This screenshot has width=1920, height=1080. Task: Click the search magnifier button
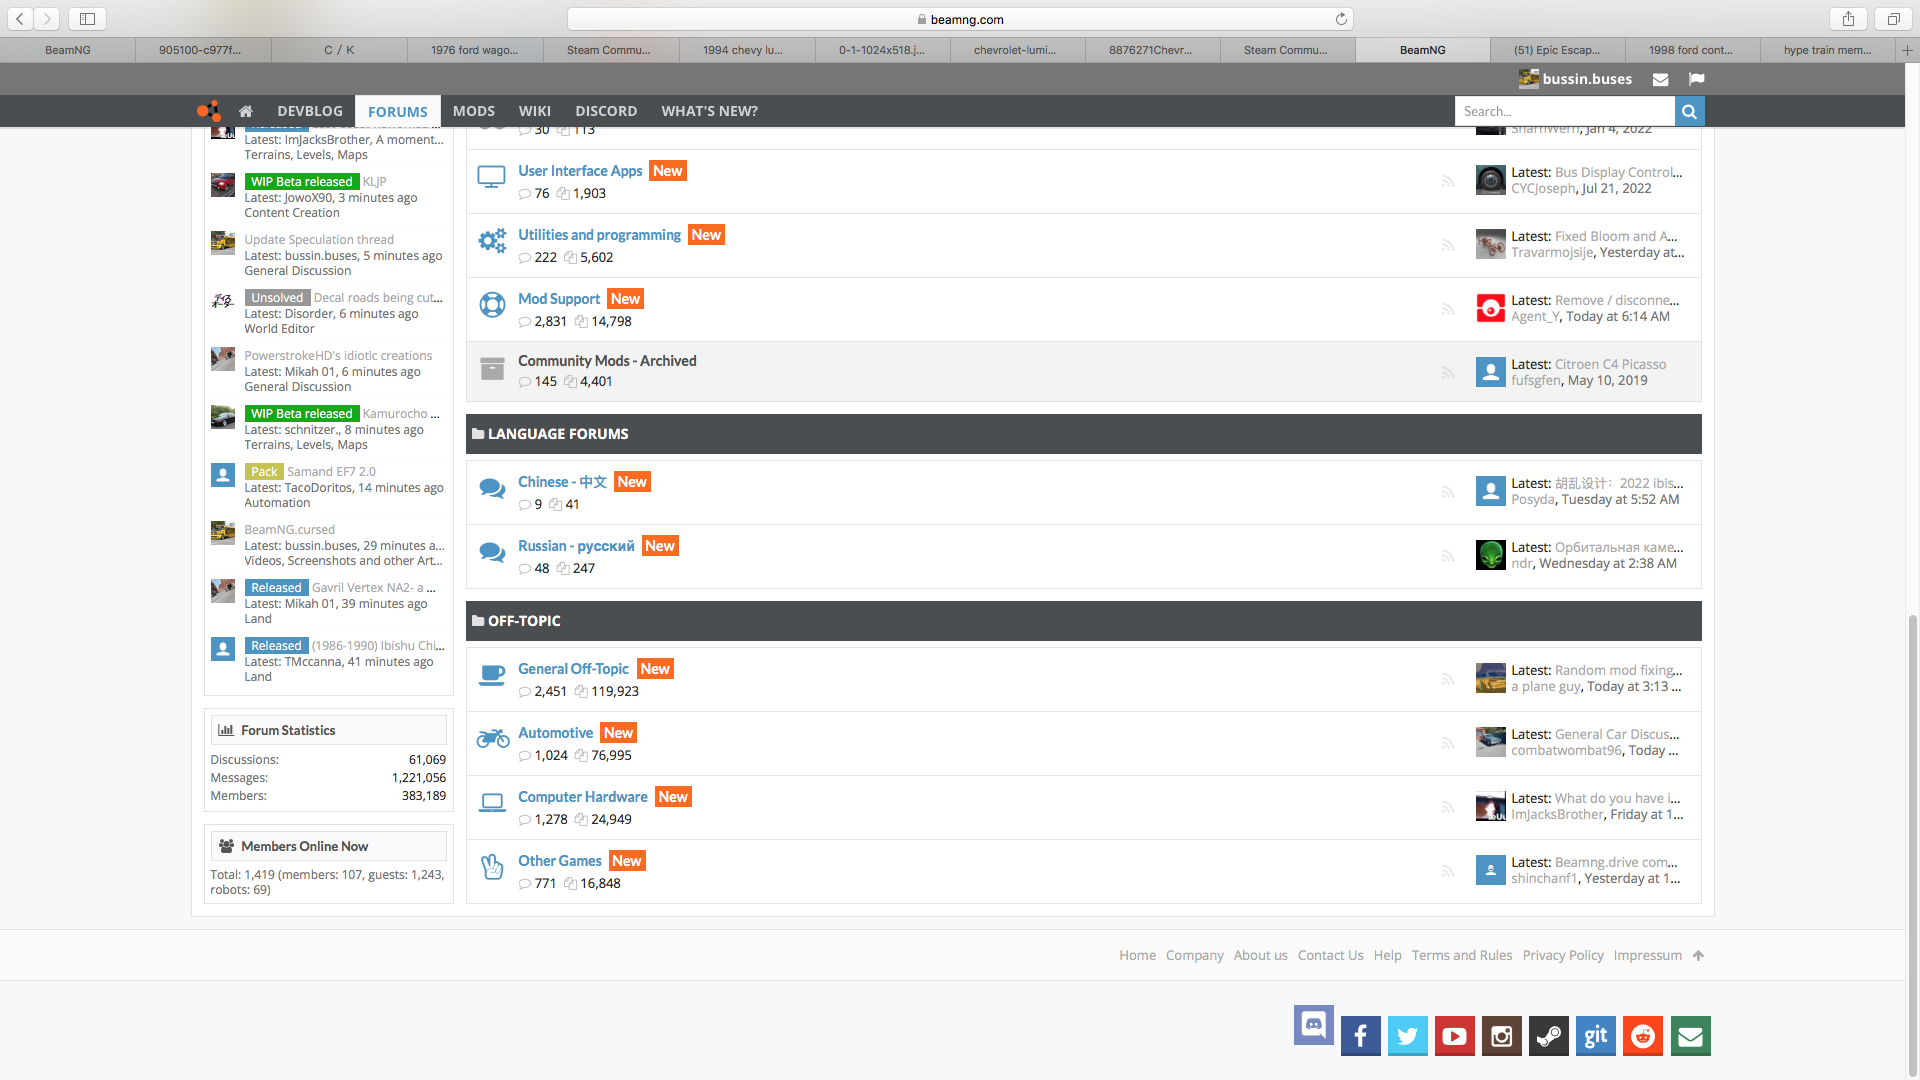pyautogui.click(x=1689, y=111)
